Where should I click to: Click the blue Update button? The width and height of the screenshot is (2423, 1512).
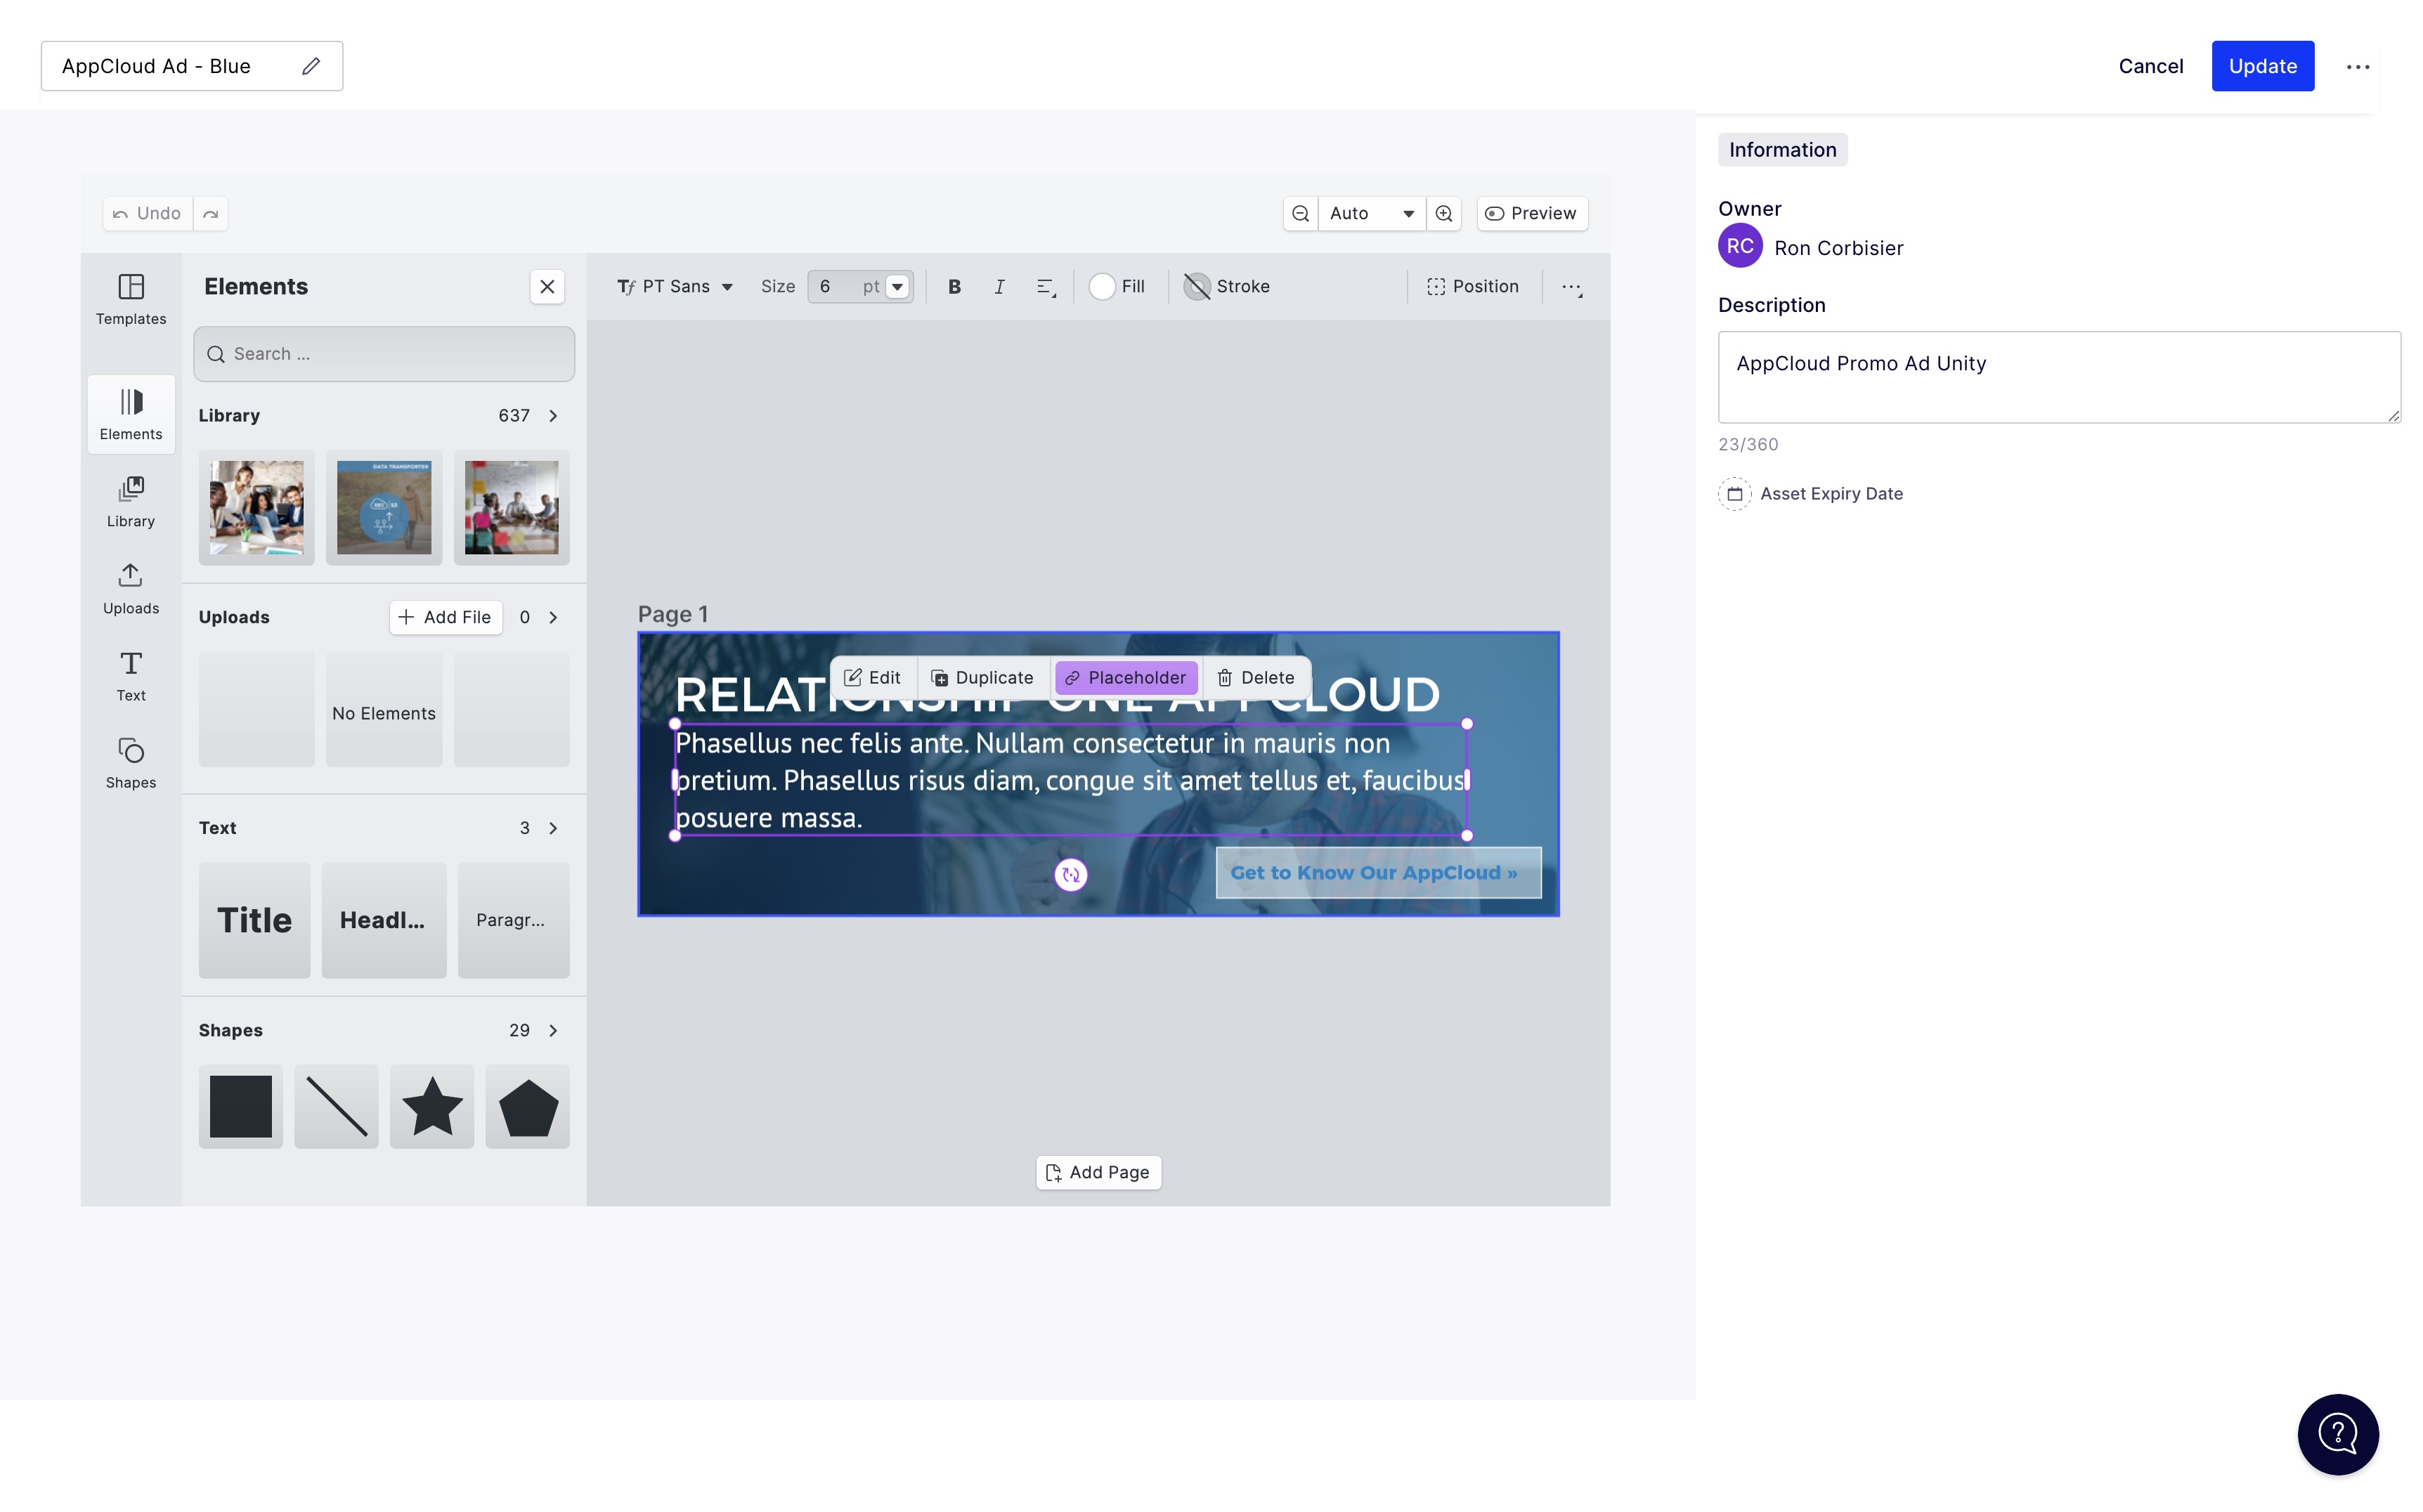pos(2262,66)
